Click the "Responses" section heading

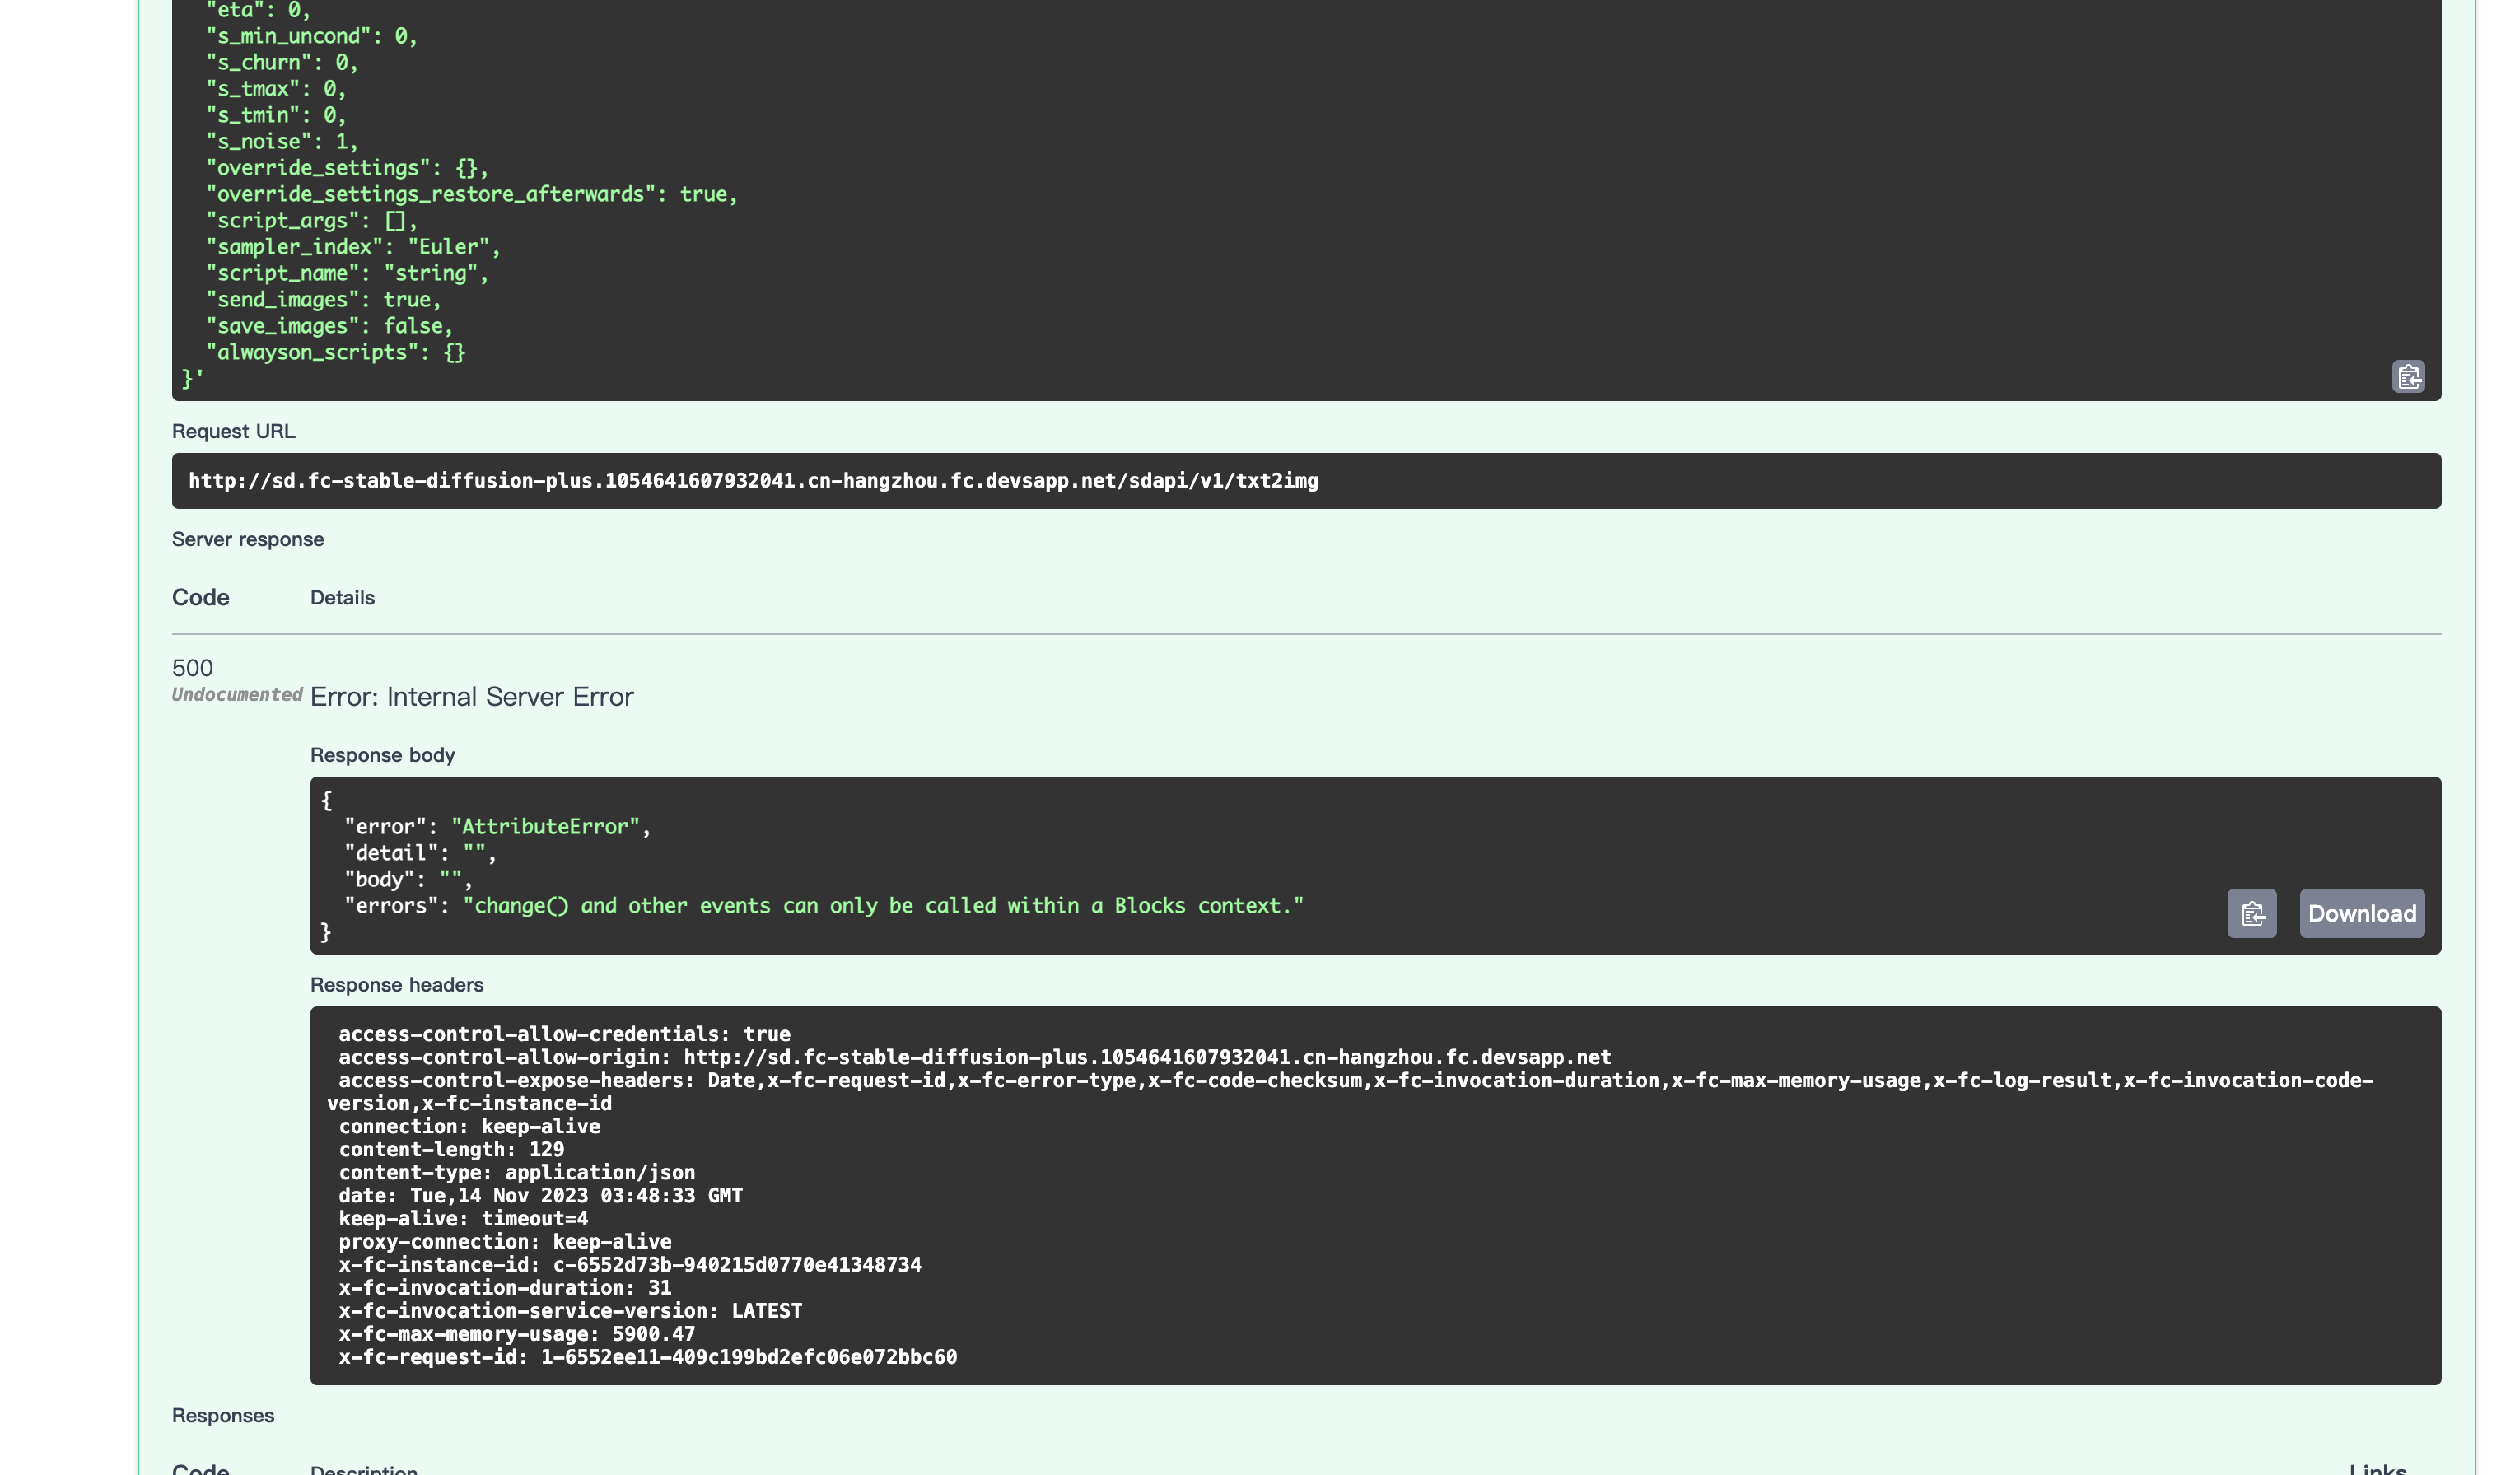point(223,1416)
